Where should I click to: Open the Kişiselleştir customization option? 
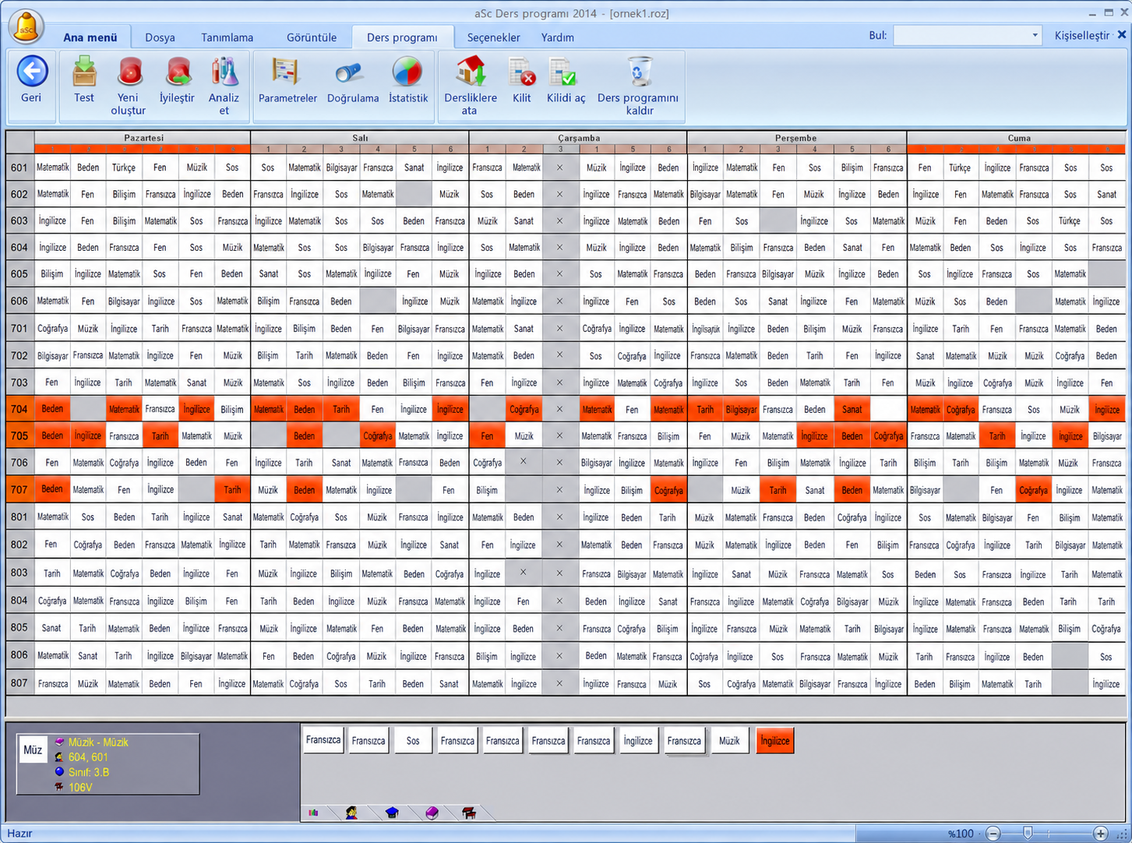(x=1081, y=35)
